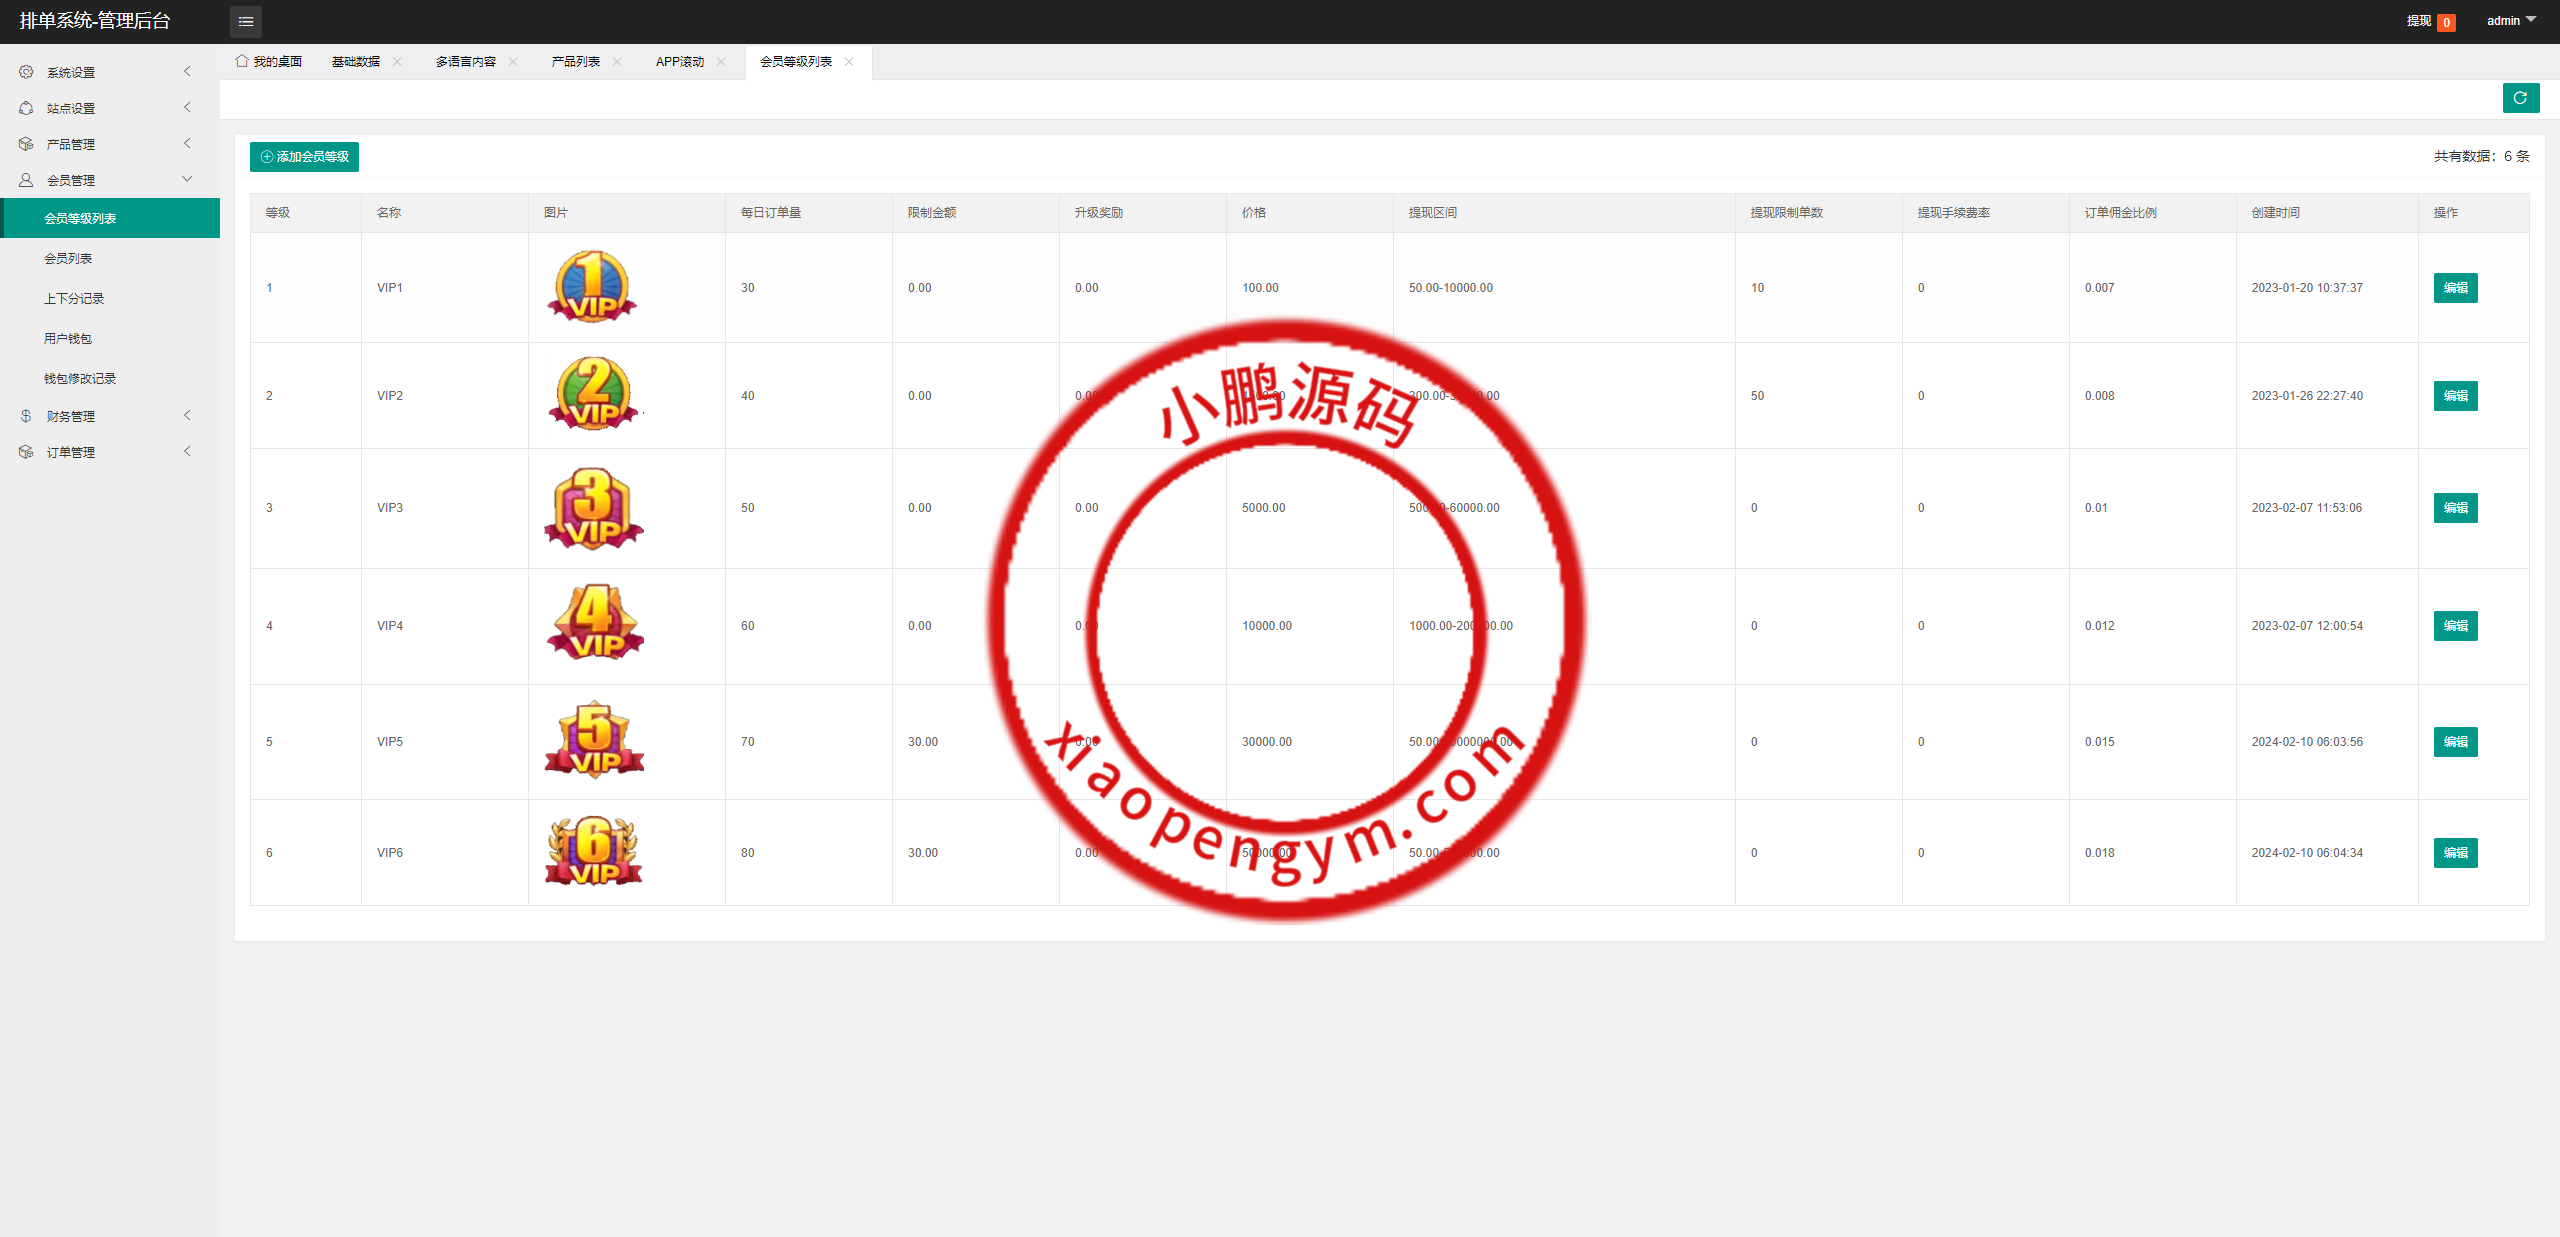This screenshot has height=1237, width=2560.
Task: Close the 产品列表 tab with X
Action: [617, 62]
